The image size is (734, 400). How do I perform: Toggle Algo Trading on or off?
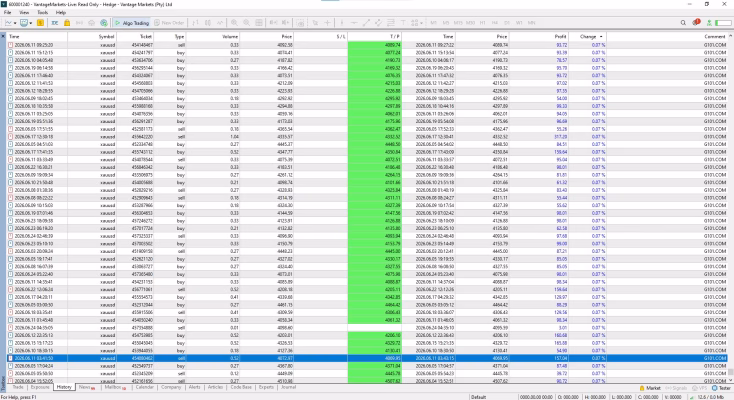tap(132, 22)
